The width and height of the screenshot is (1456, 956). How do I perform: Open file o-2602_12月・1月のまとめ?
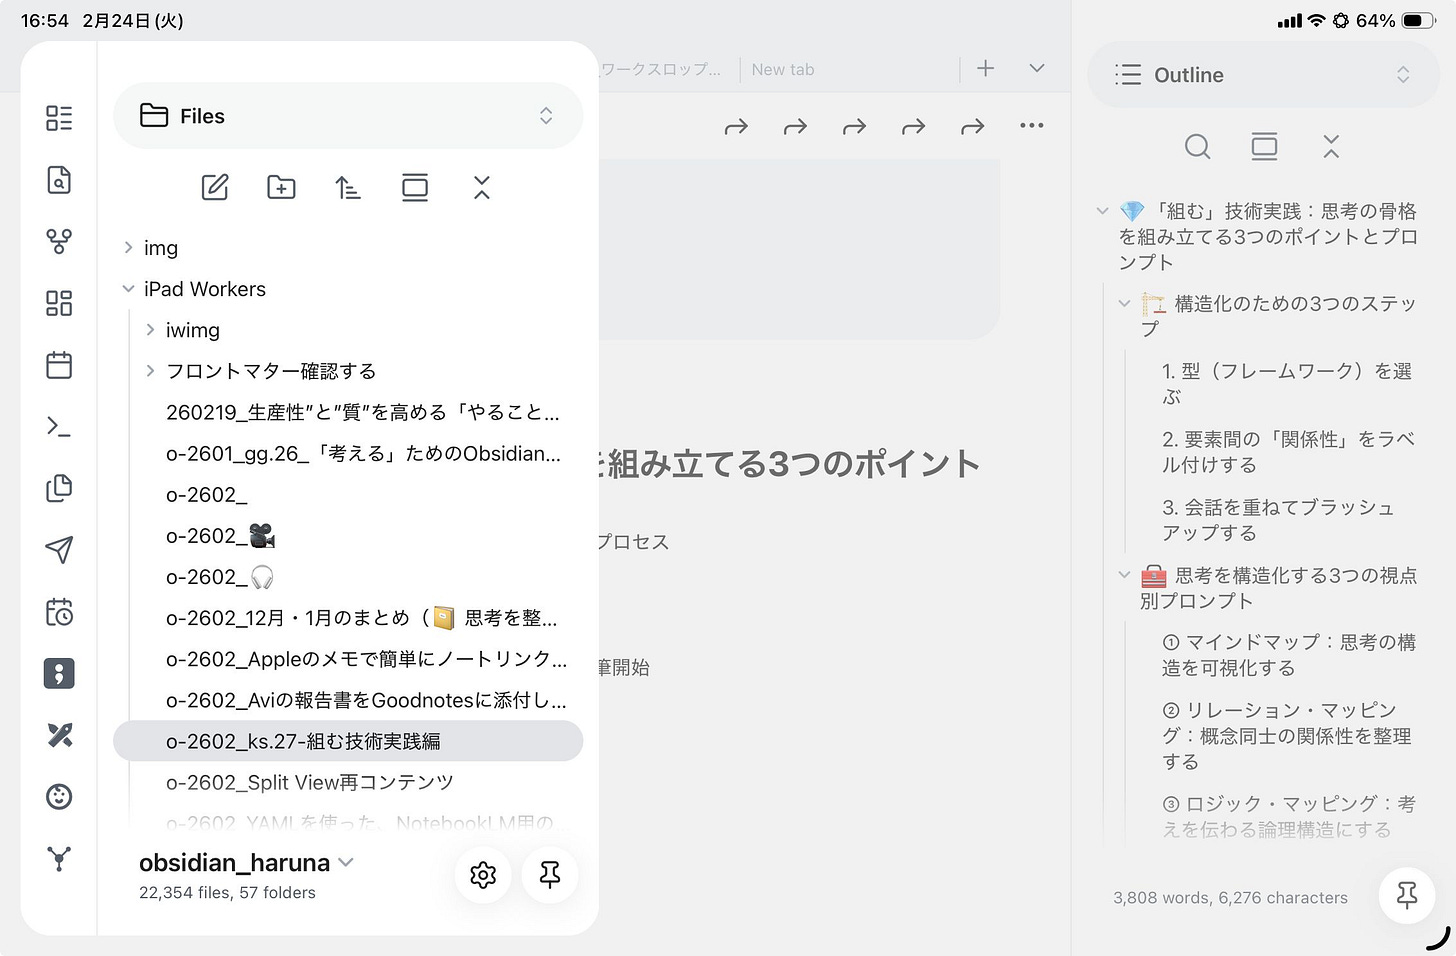[362, 618]
